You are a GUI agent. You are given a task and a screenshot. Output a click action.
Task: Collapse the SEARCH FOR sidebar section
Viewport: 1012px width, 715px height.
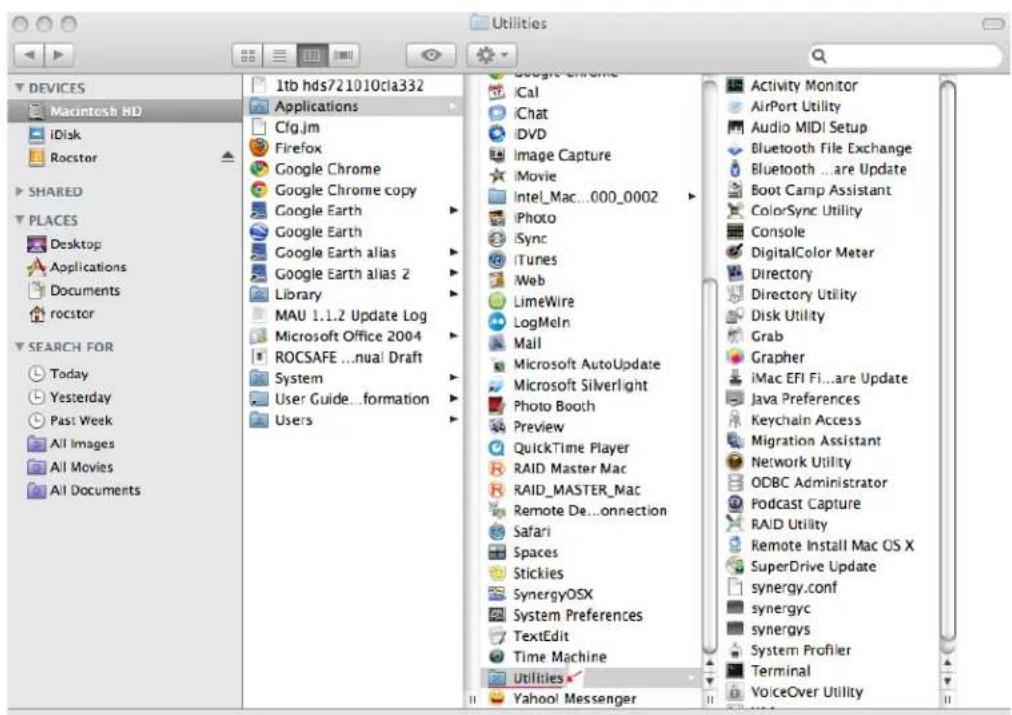point(19,347)
